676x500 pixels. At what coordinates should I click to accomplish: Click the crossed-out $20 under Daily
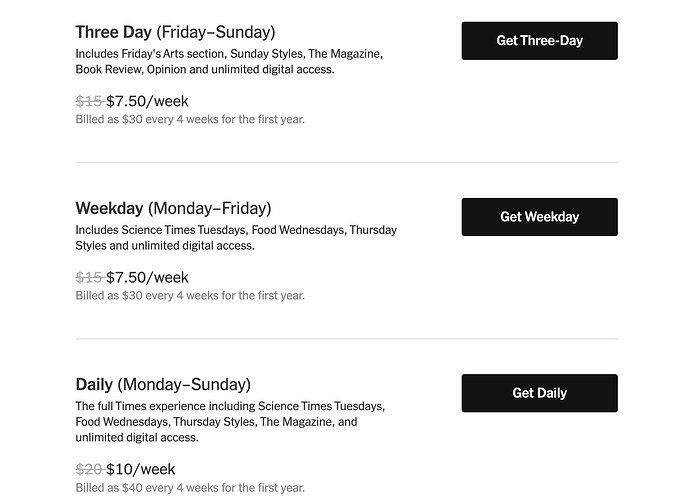[x=89, y=469]
